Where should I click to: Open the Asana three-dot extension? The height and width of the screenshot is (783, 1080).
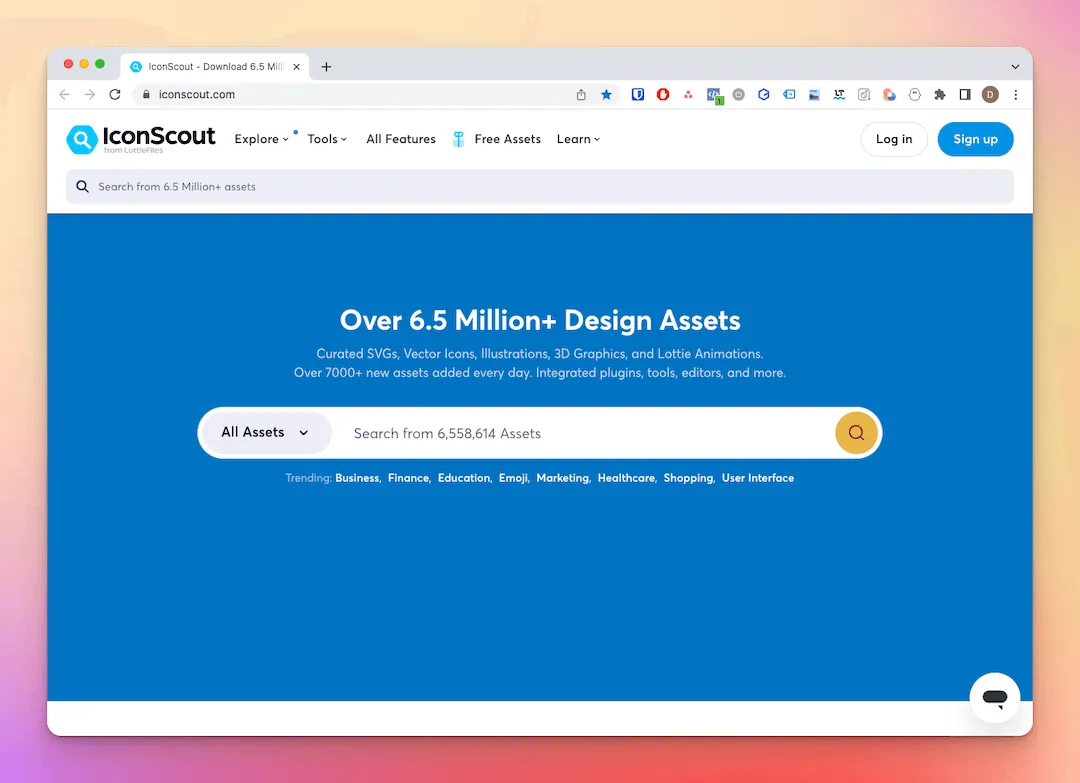point(688,94)
